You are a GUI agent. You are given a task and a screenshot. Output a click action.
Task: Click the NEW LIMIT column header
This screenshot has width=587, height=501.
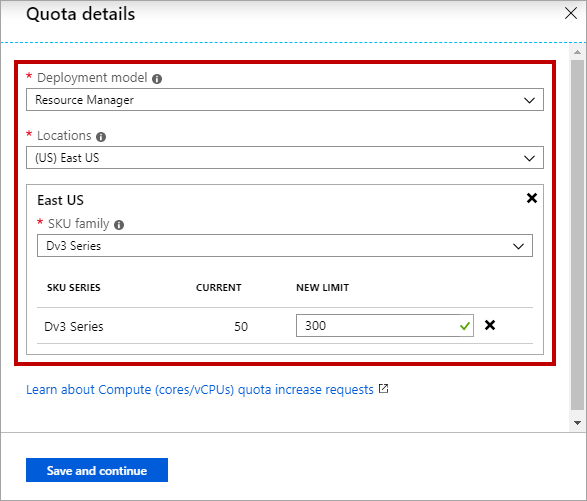(322, 288)
